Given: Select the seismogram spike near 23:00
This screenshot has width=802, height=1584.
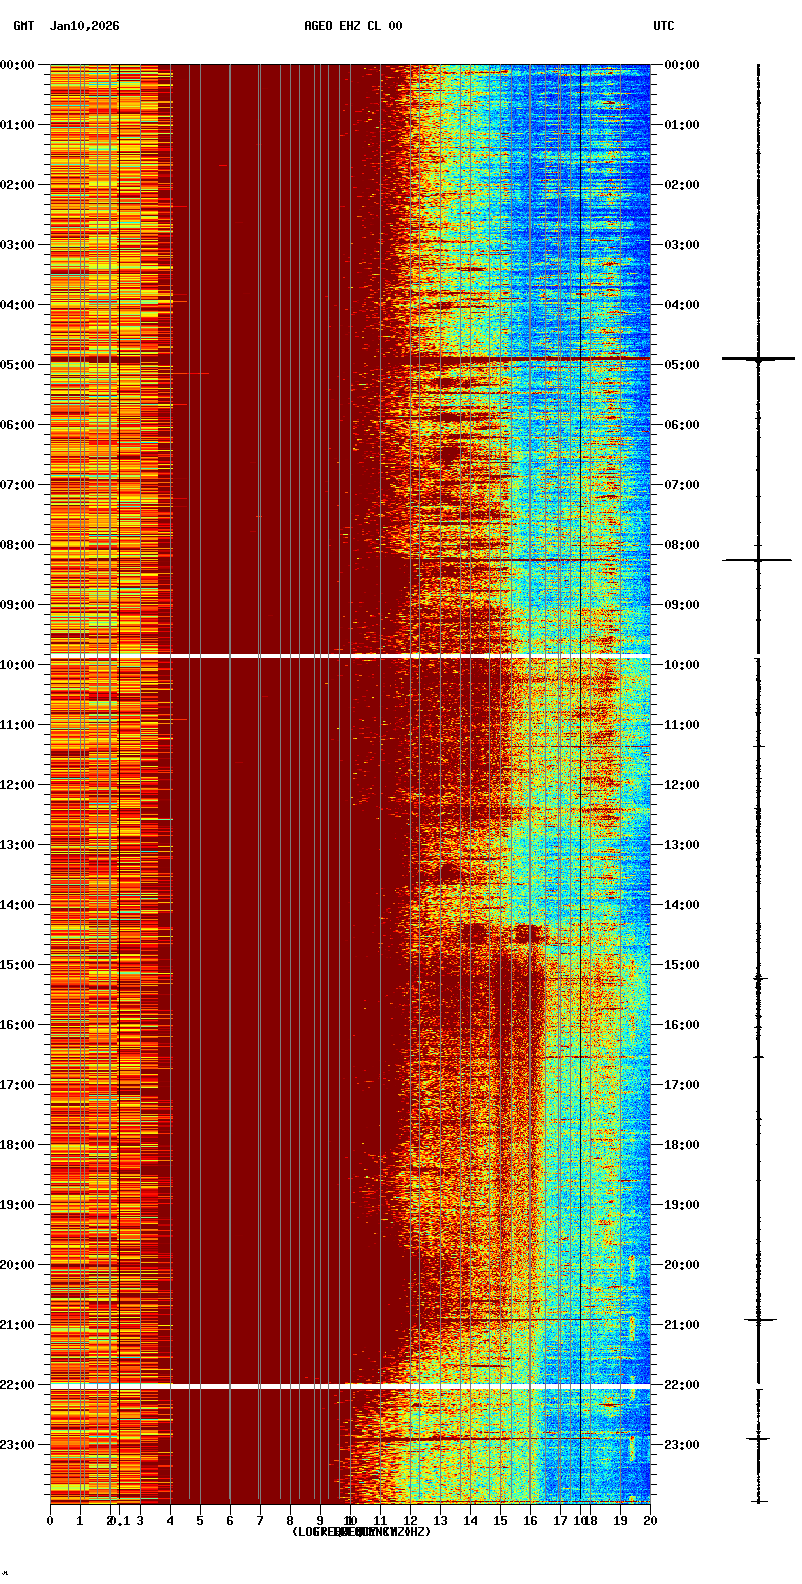Looking at the screenshot, I should coord(759,1438).
